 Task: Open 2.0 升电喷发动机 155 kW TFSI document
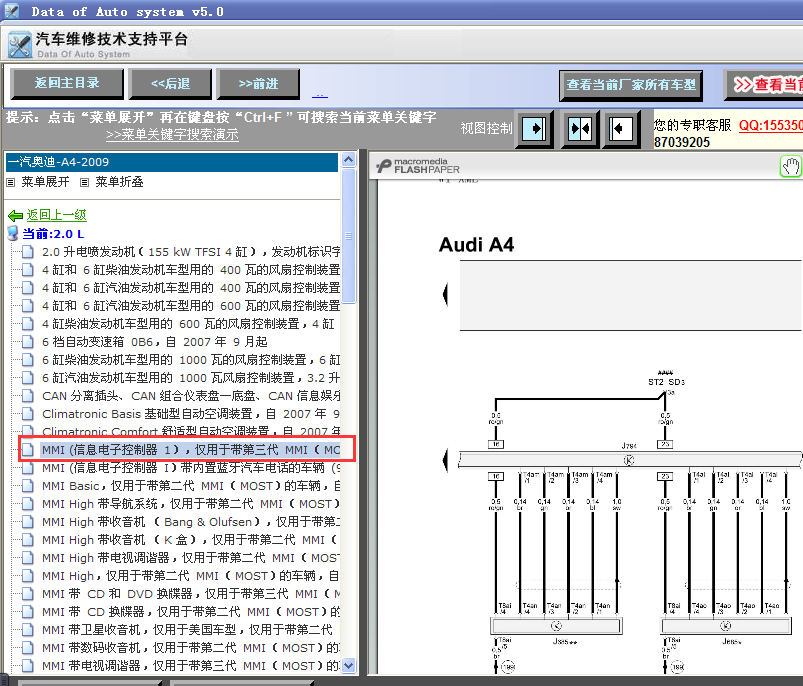[x=191, y=252]
